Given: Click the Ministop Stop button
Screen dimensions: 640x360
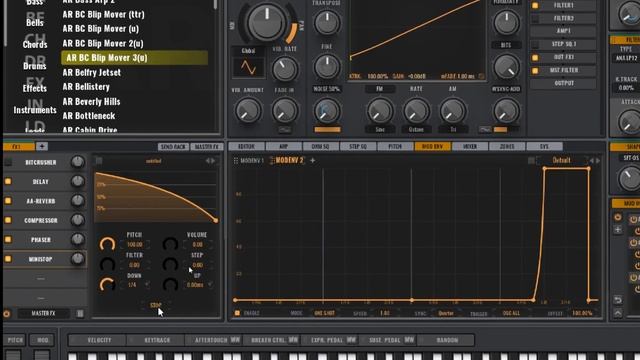Looking at the screenshot, I should tap(156, 305).
